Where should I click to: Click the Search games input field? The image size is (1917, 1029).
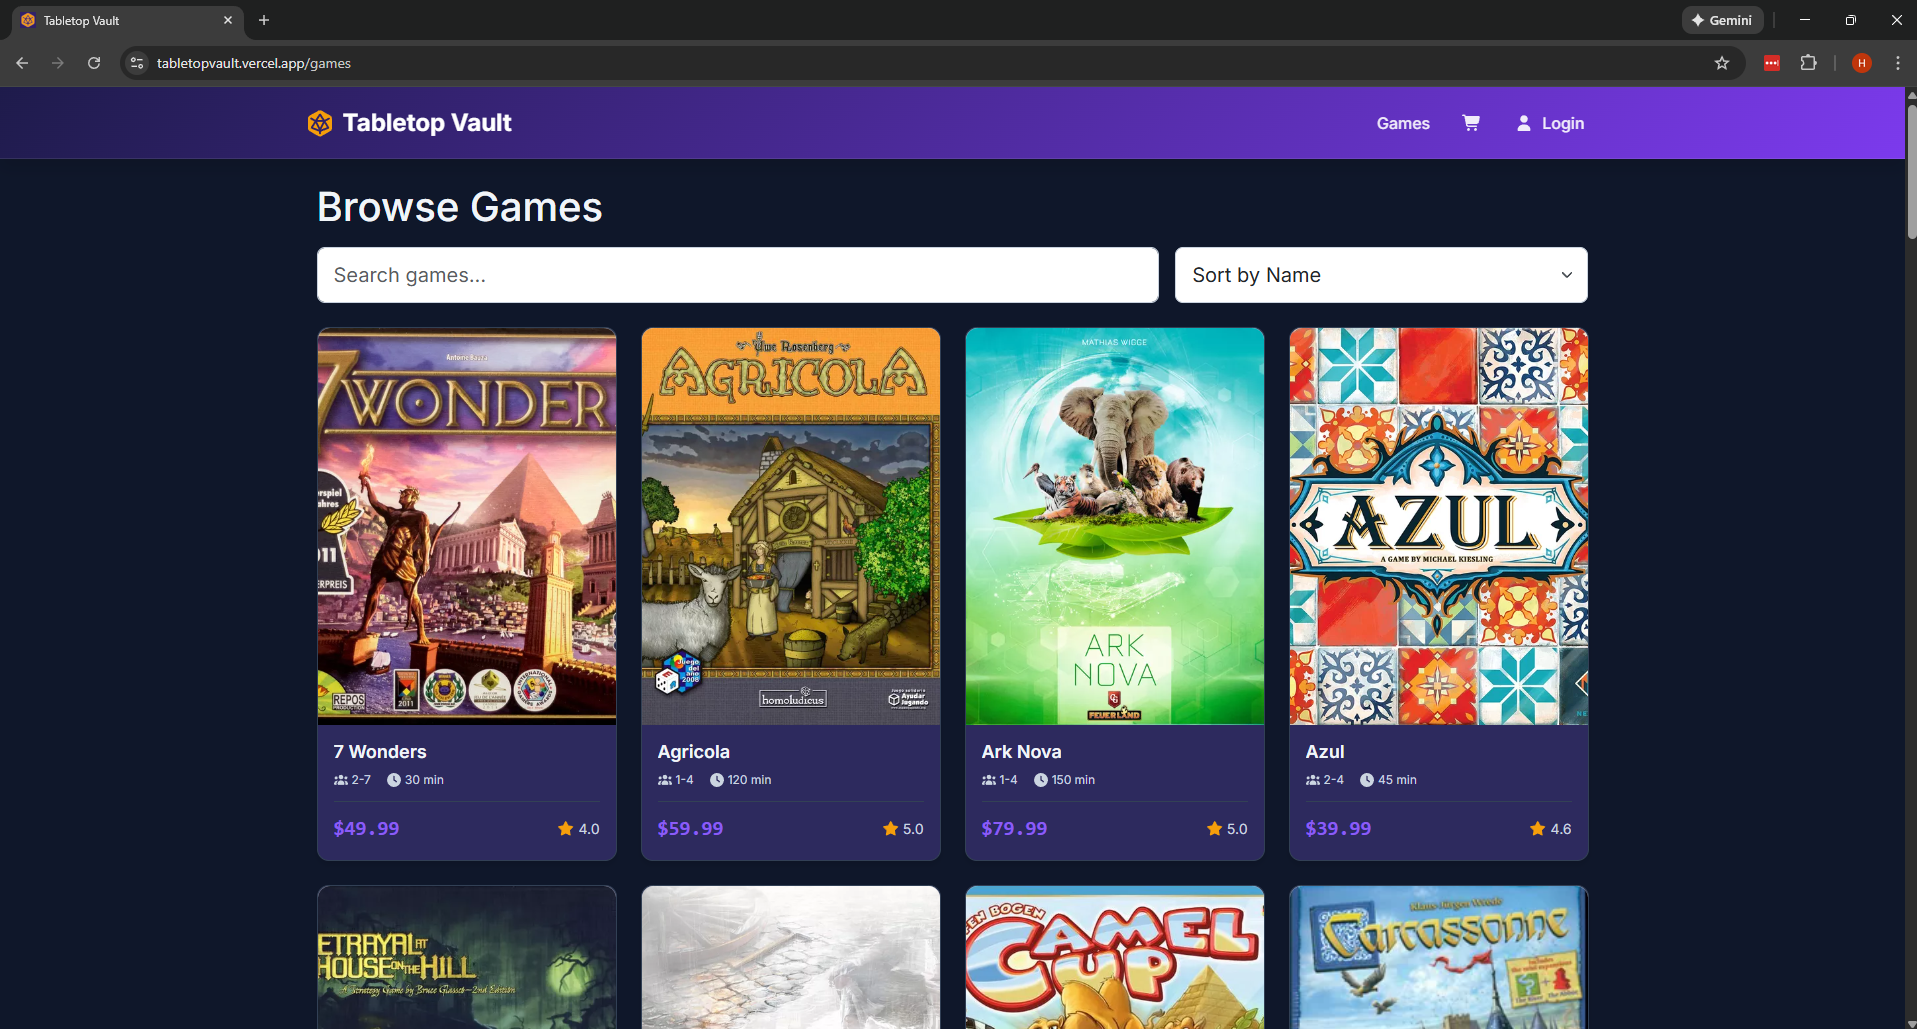[737, 275]
